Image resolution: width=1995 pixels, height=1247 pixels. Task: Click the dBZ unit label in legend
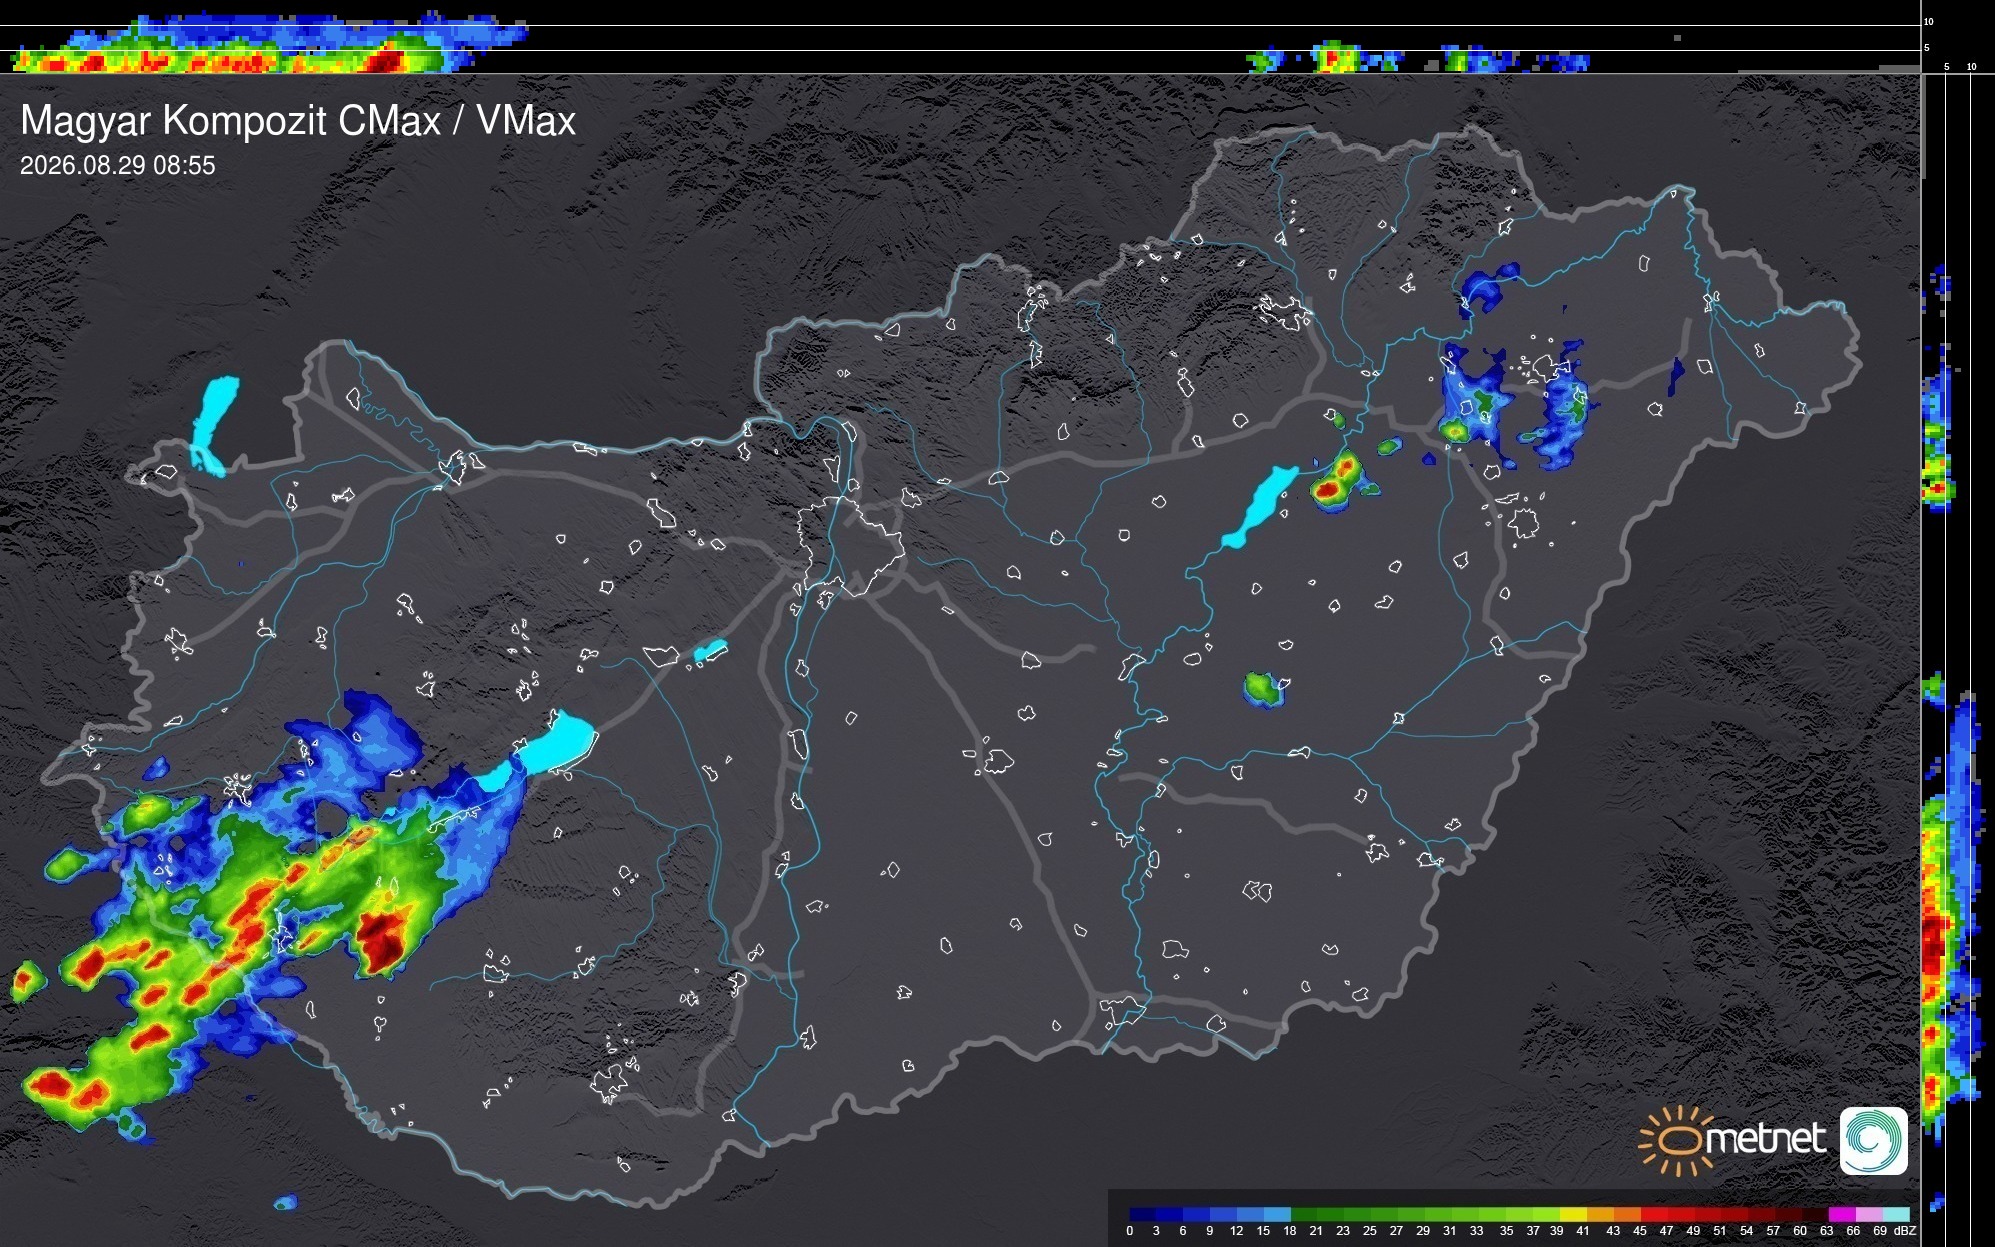click(1905, 1231)
